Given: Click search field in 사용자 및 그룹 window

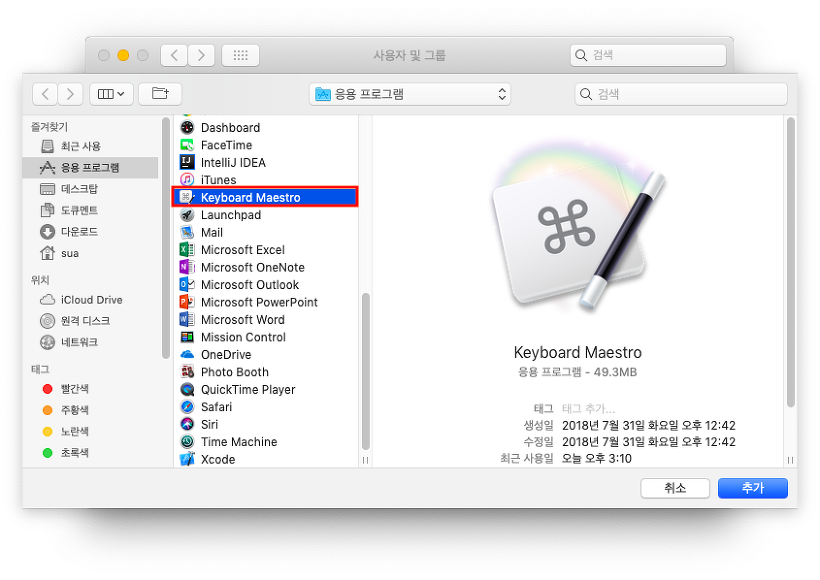Looking at the screenshot, I should [x=648, y=55].
